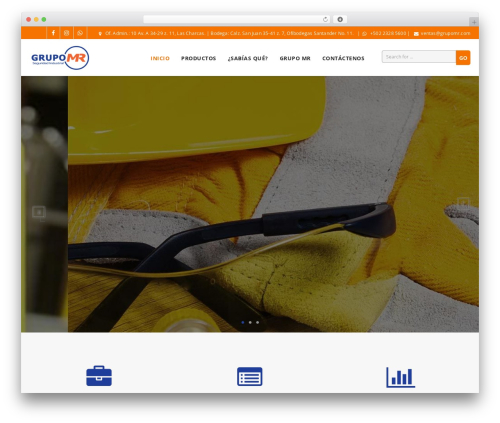Open the INICIO menu item
500x423 pixels.
pos(160,58)
